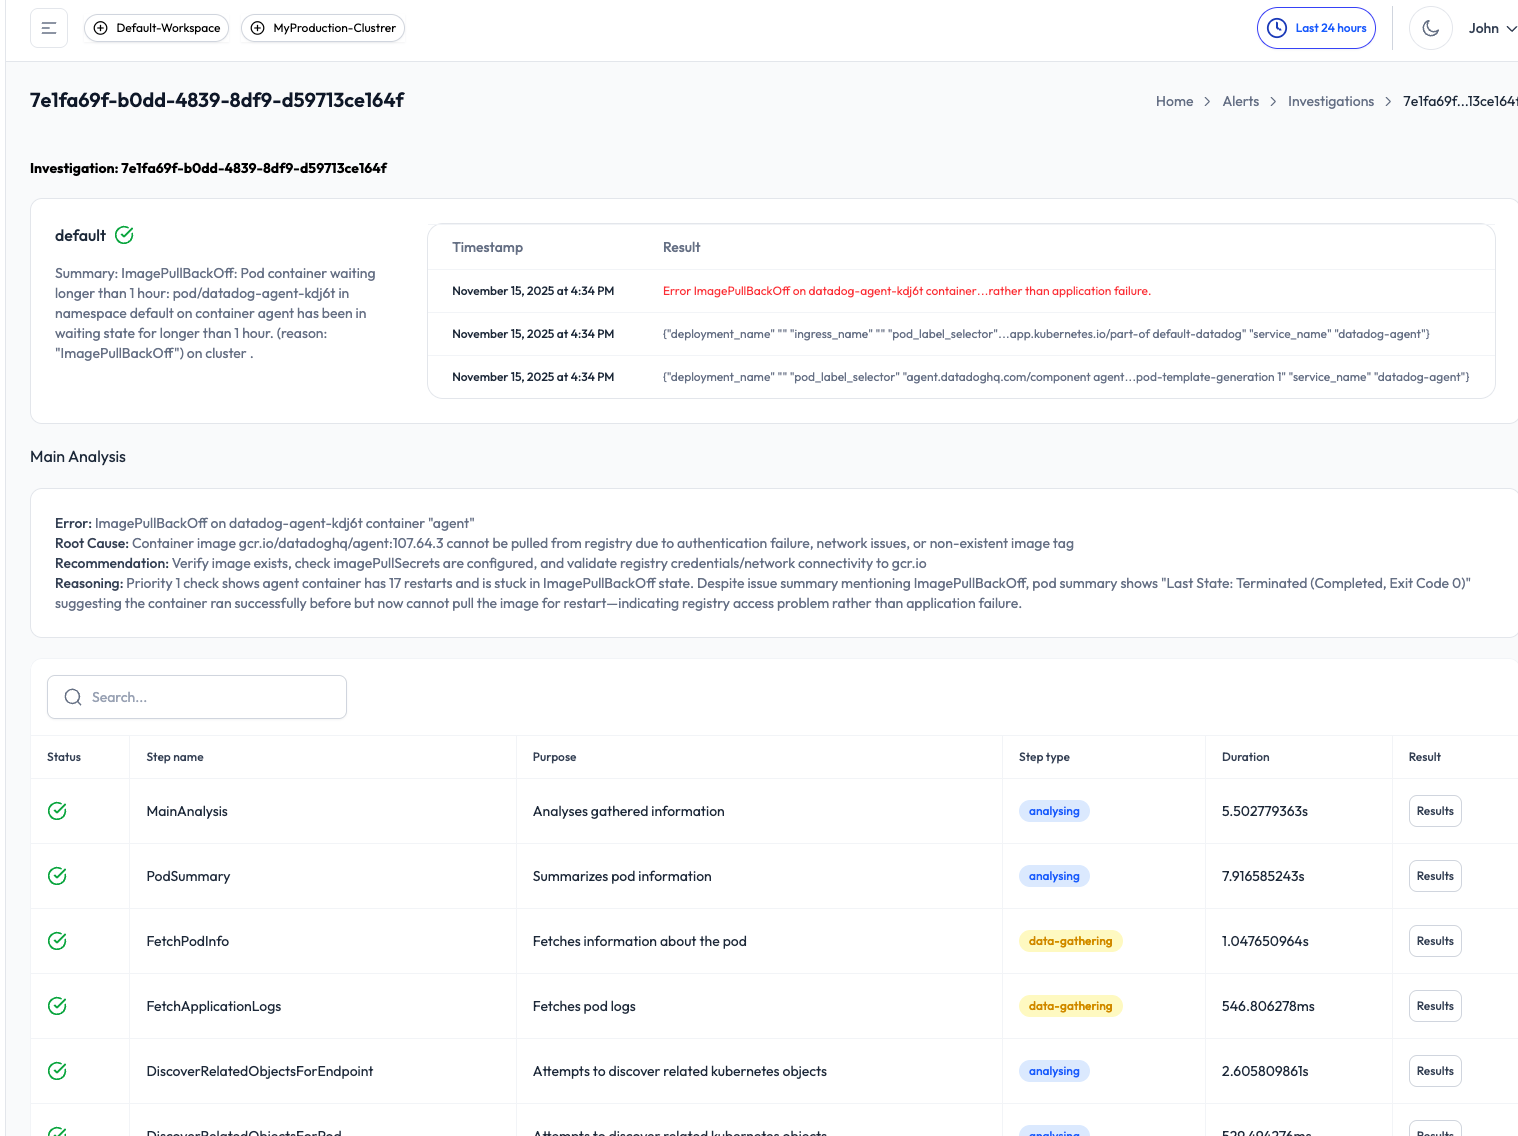This screenshot has width=1518, height=1136.
Task: Click the clock icon in time range
Action: [x=1277, y=28]
